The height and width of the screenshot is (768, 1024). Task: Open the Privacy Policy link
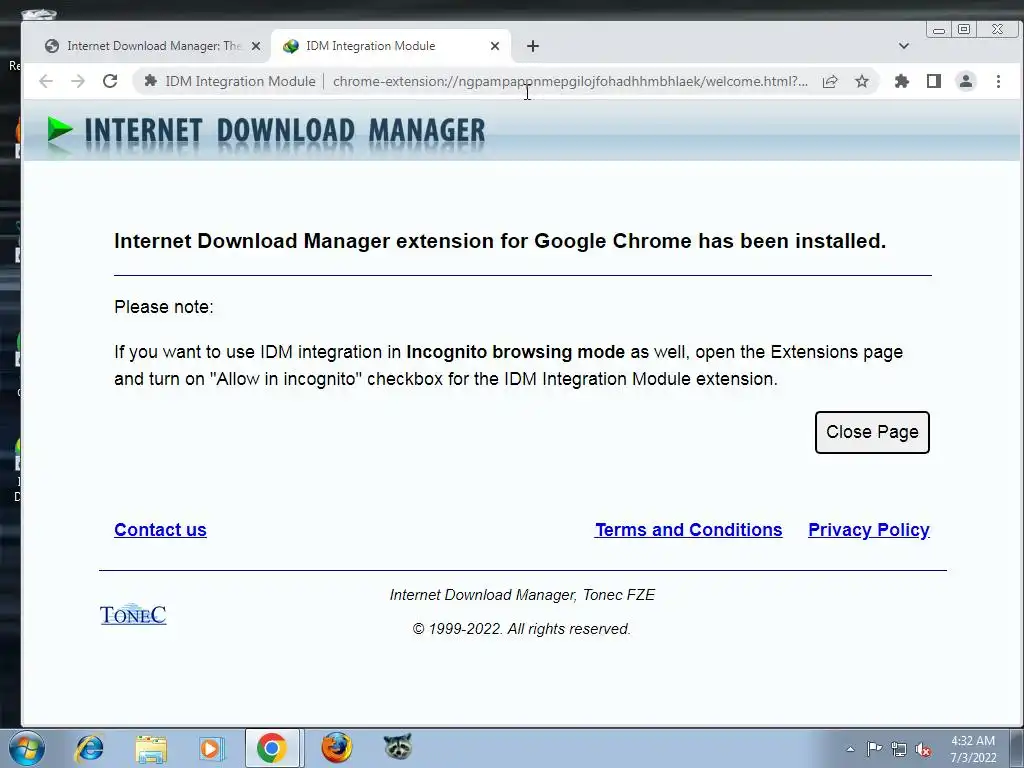869,530
